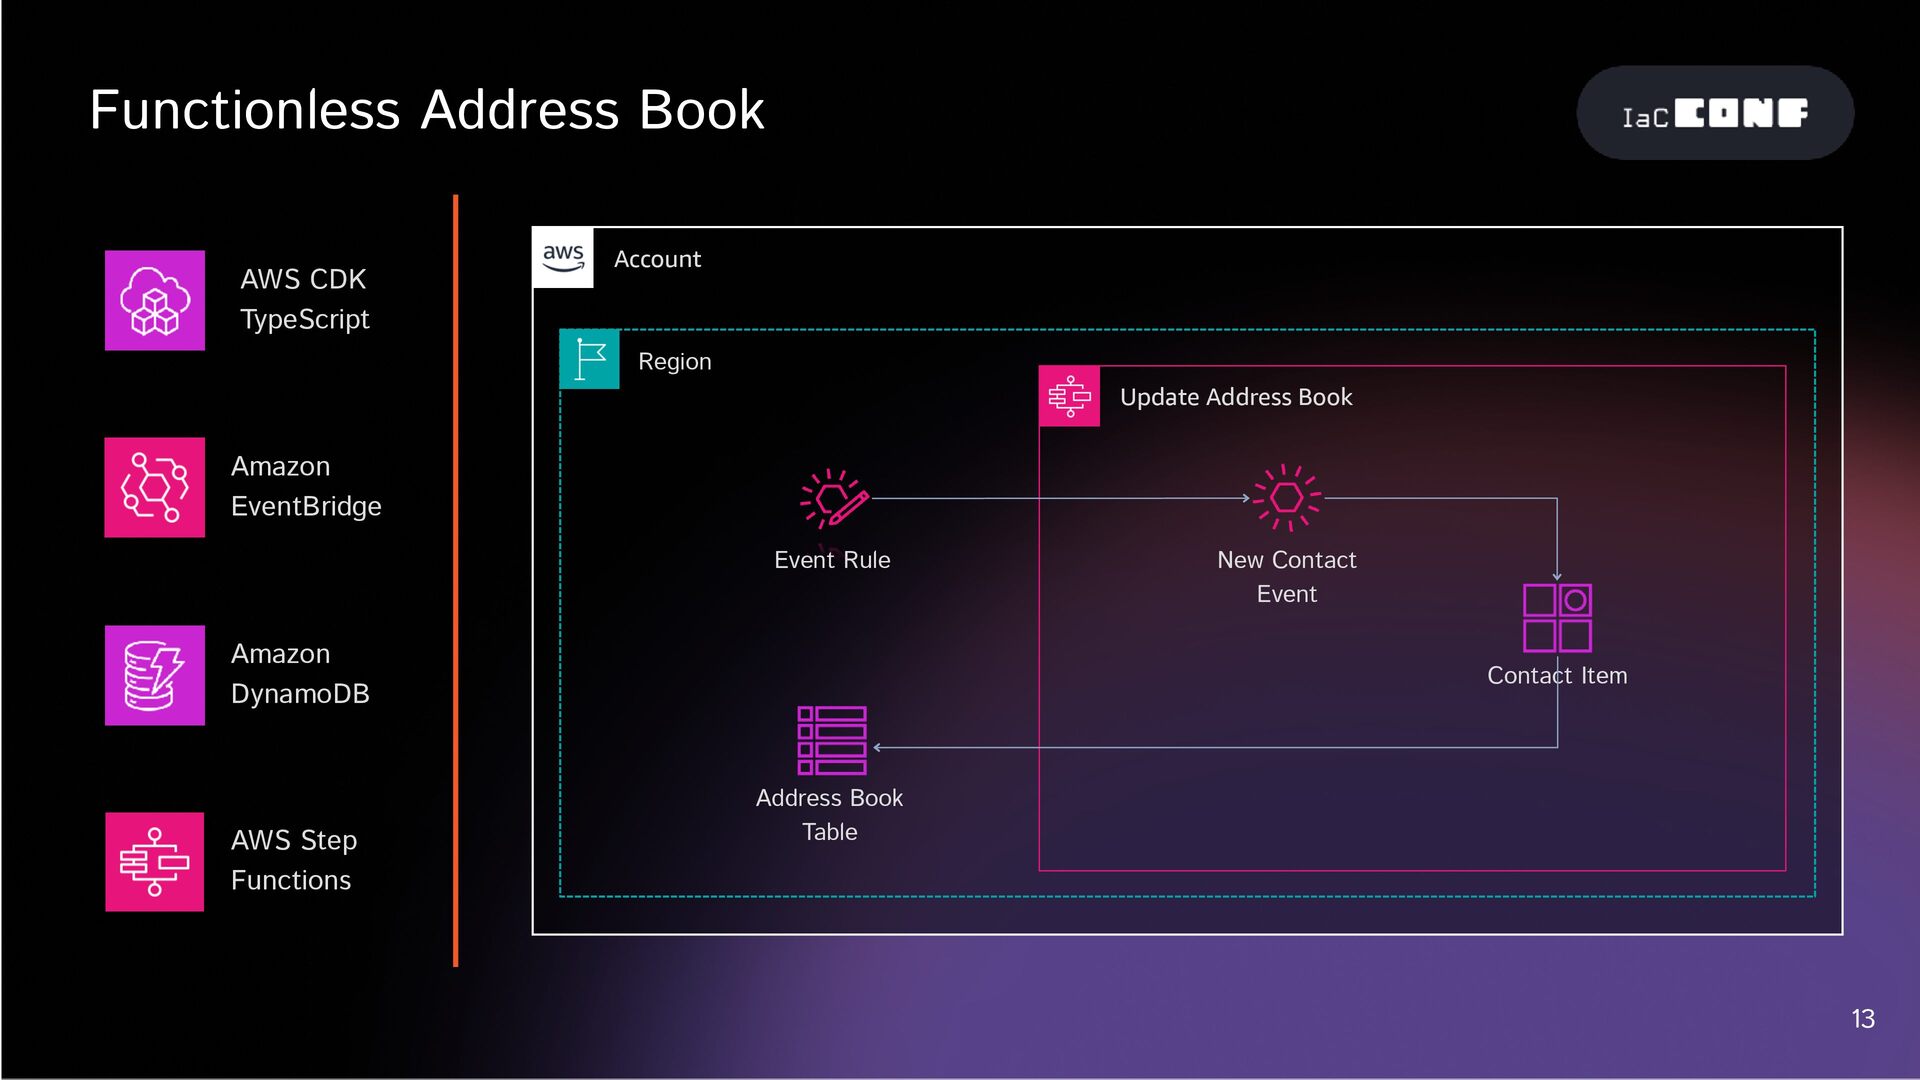Screen dimensions: 1920x1080
Task: Click the Update Address Book label
Action: pos(1235,397)
